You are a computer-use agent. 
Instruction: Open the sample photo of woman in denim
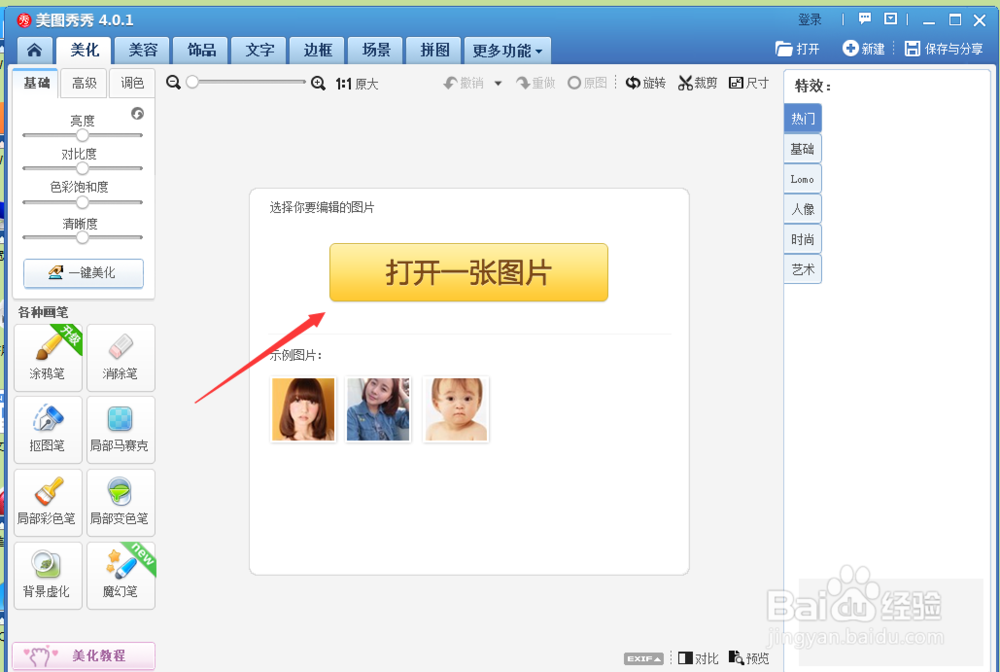coord(378,409)
